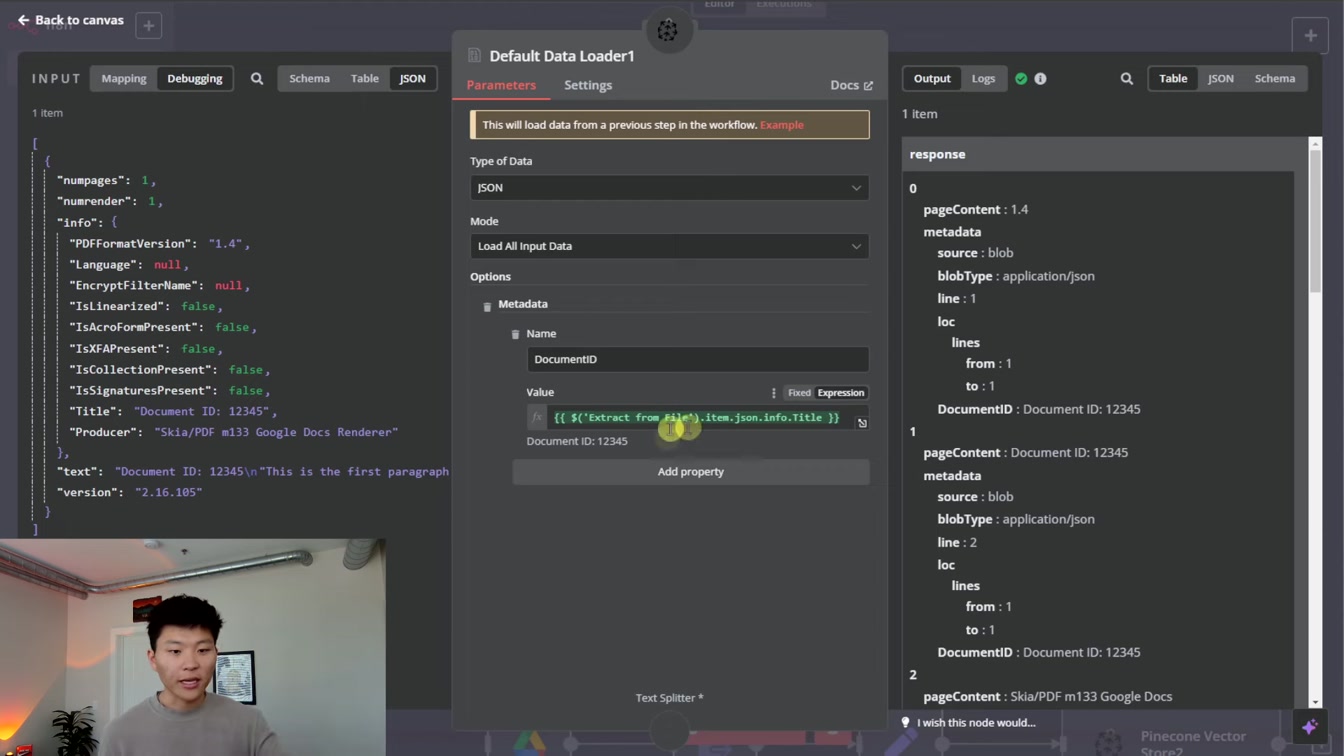Click the Add property button
The width and height of the screenshot is (1344, 756).
coord(690,472)
